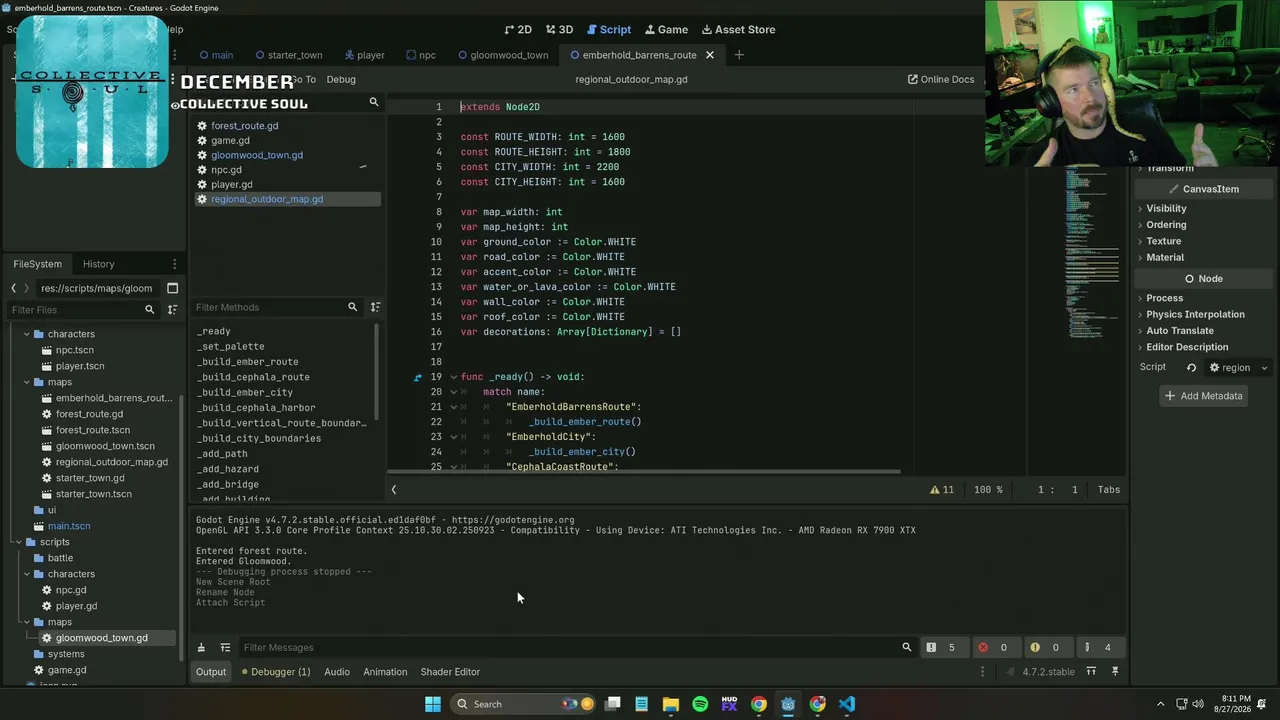Open the FileSystem dock options menu

(x=174, y=264)
